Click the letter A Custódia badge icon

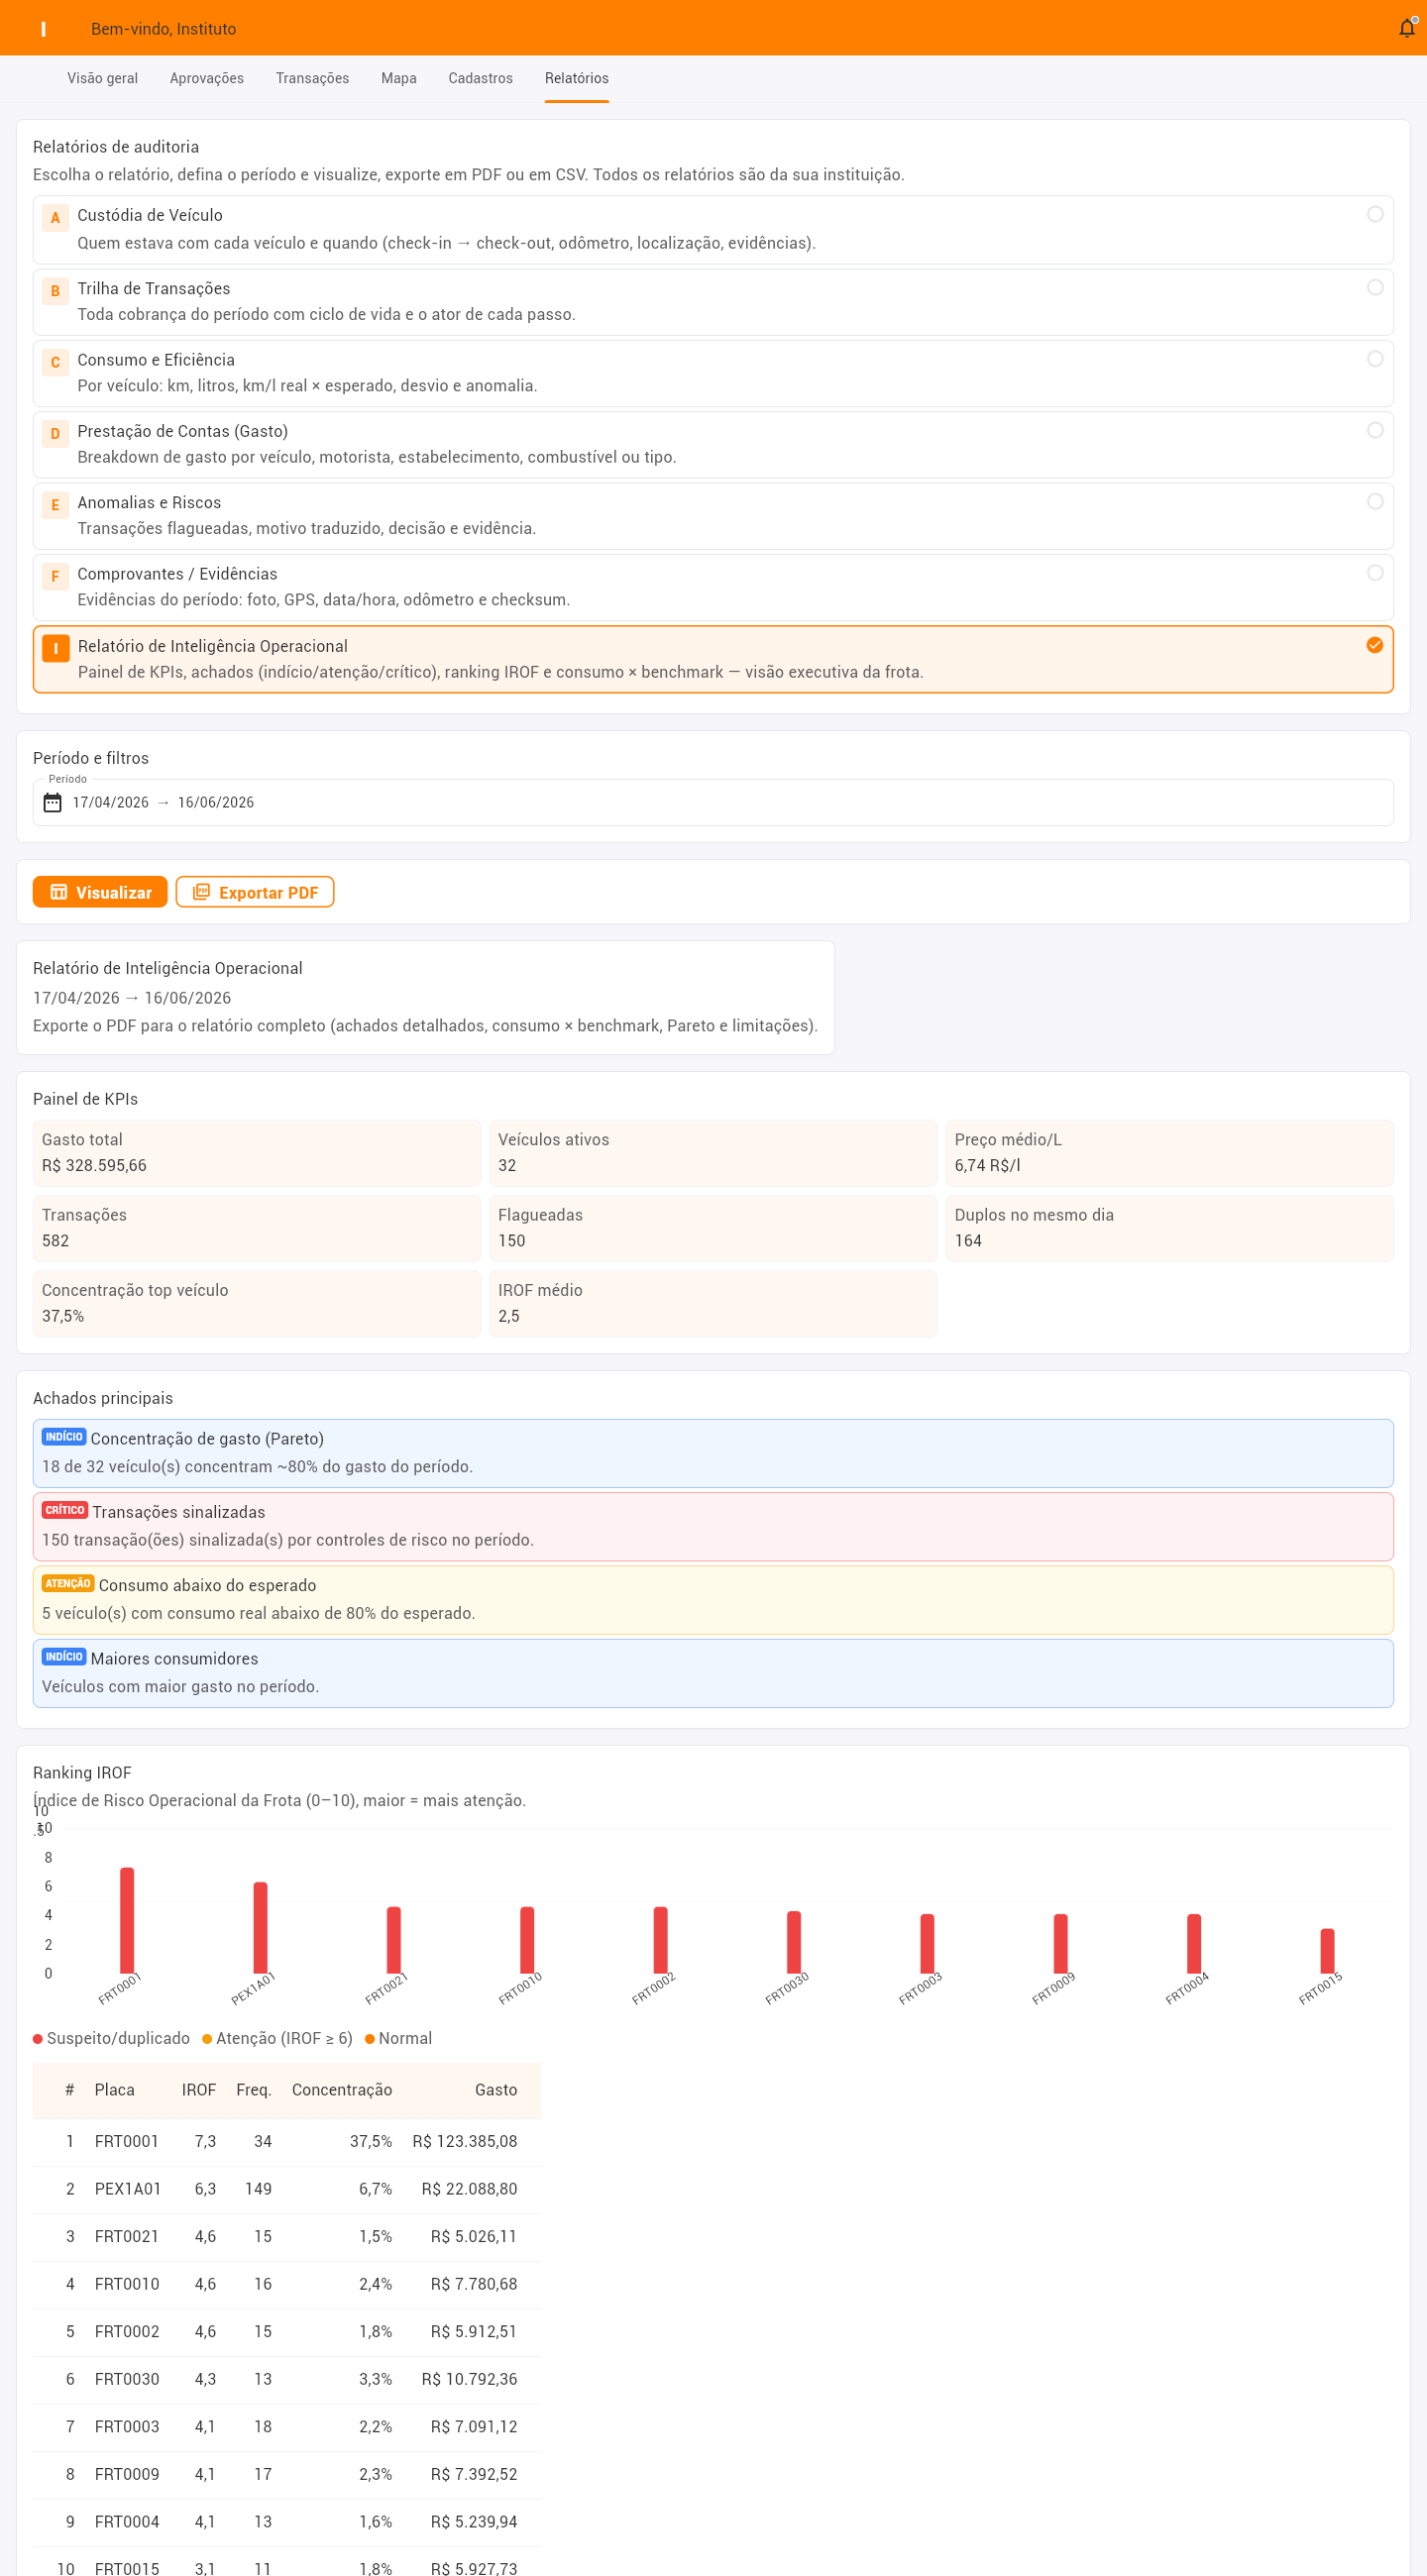click(55, 218)
